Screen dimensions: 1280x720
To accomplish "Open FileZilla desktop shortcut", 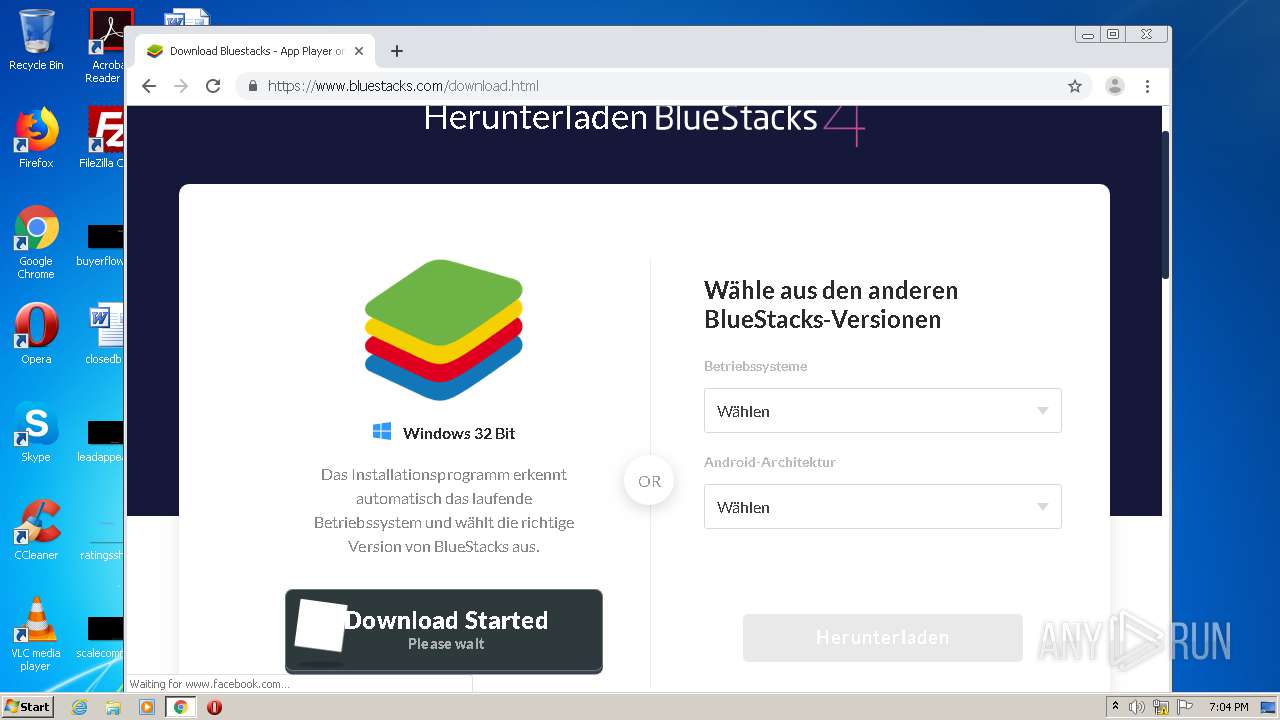I will [x=105, y=138].
